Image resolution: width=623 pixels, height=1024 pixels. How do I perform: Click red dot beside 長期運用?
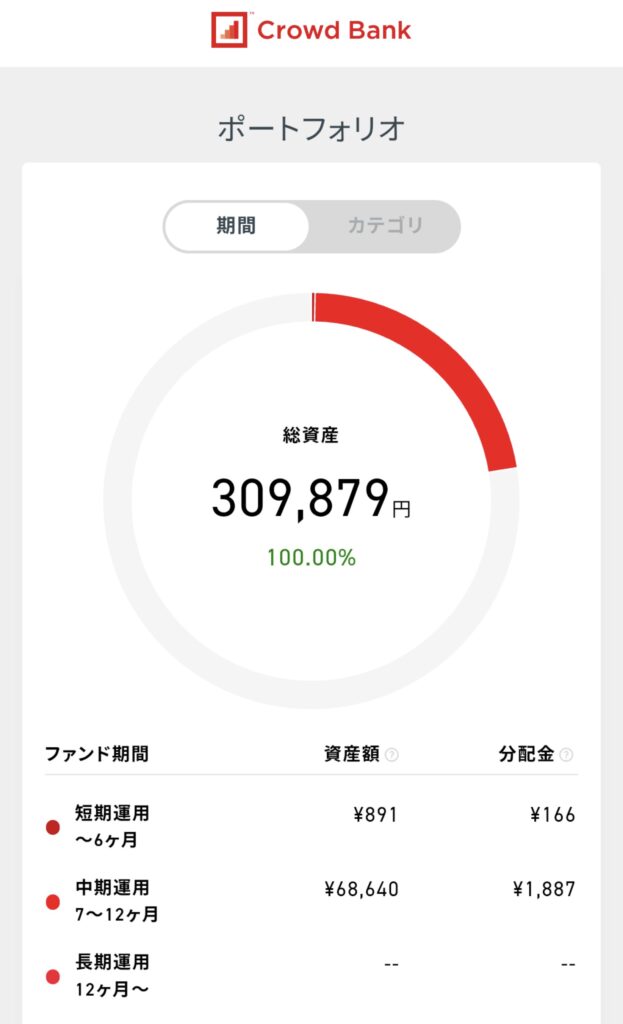[x=53, y=976]
